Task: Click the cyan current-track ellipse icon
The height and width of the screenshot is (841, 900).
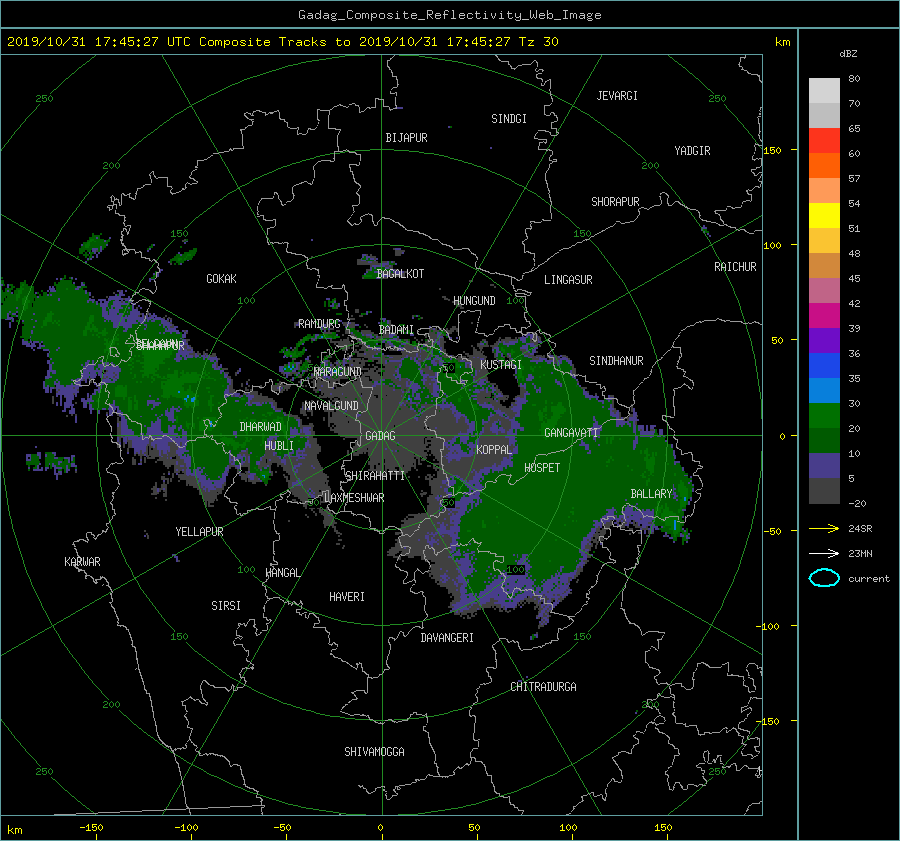Action: point(824,578)
